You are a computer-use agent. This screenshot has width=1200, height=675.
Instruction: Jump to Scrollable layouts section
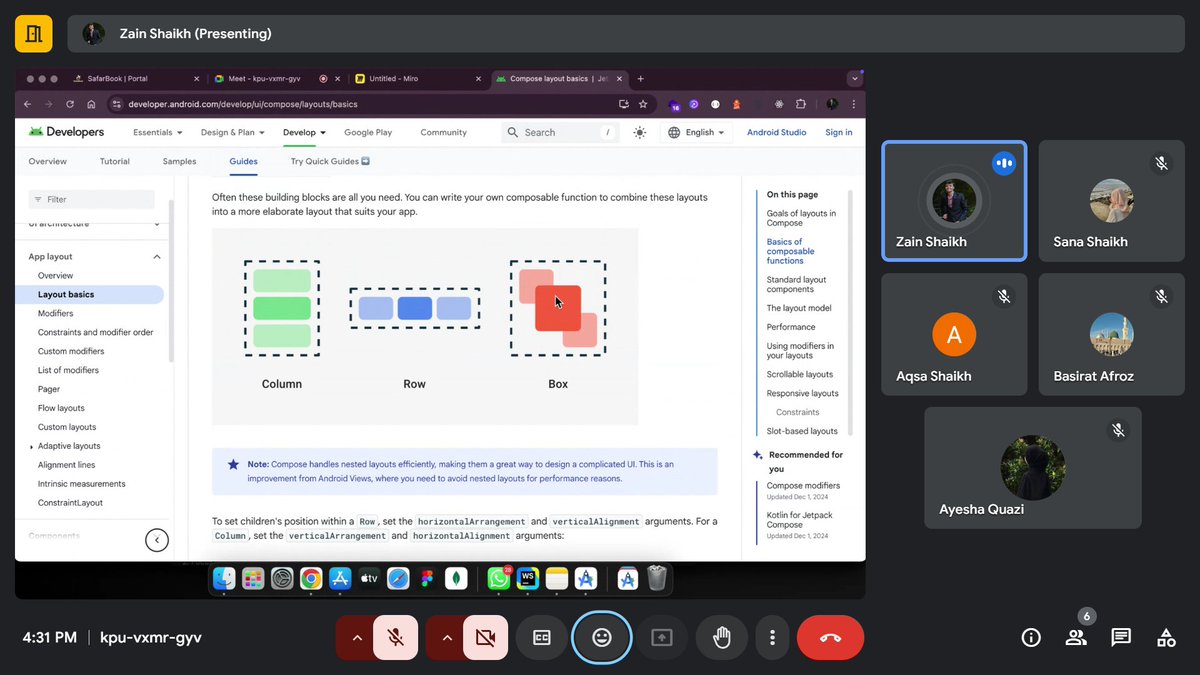click(800, 374)
